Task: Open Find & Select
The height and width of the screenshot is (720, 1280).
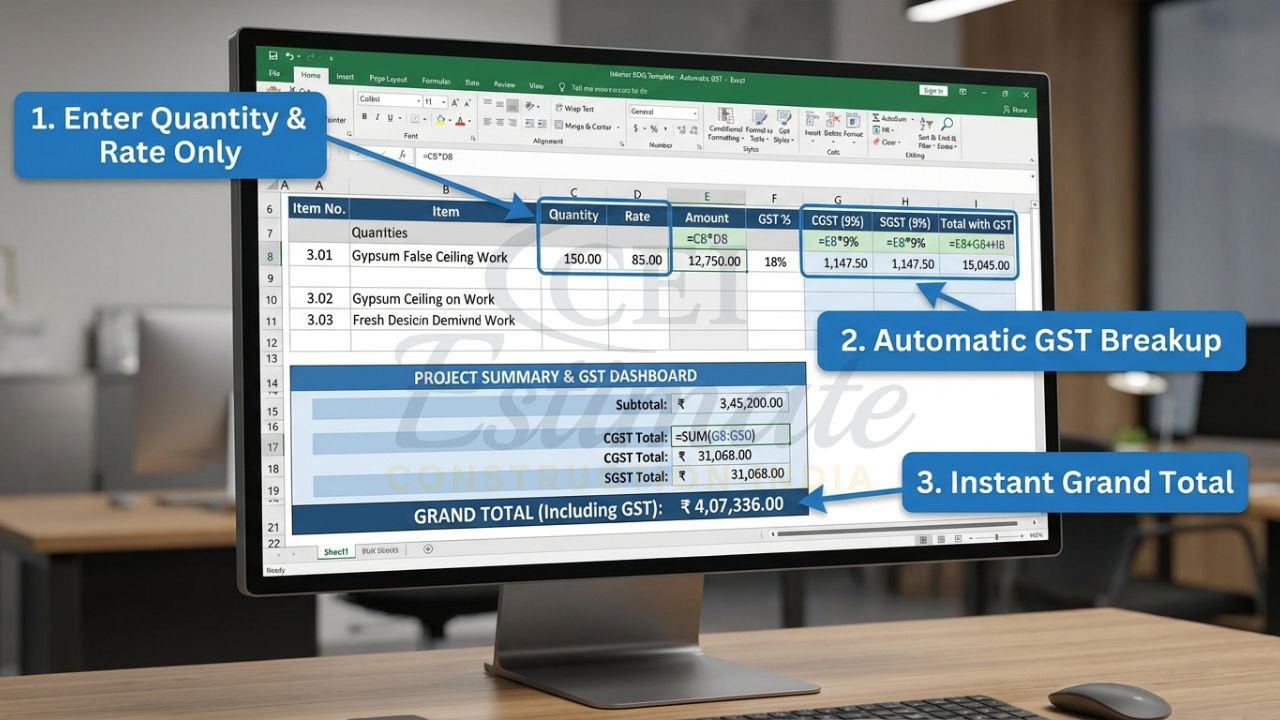Action: click(947, 124)
